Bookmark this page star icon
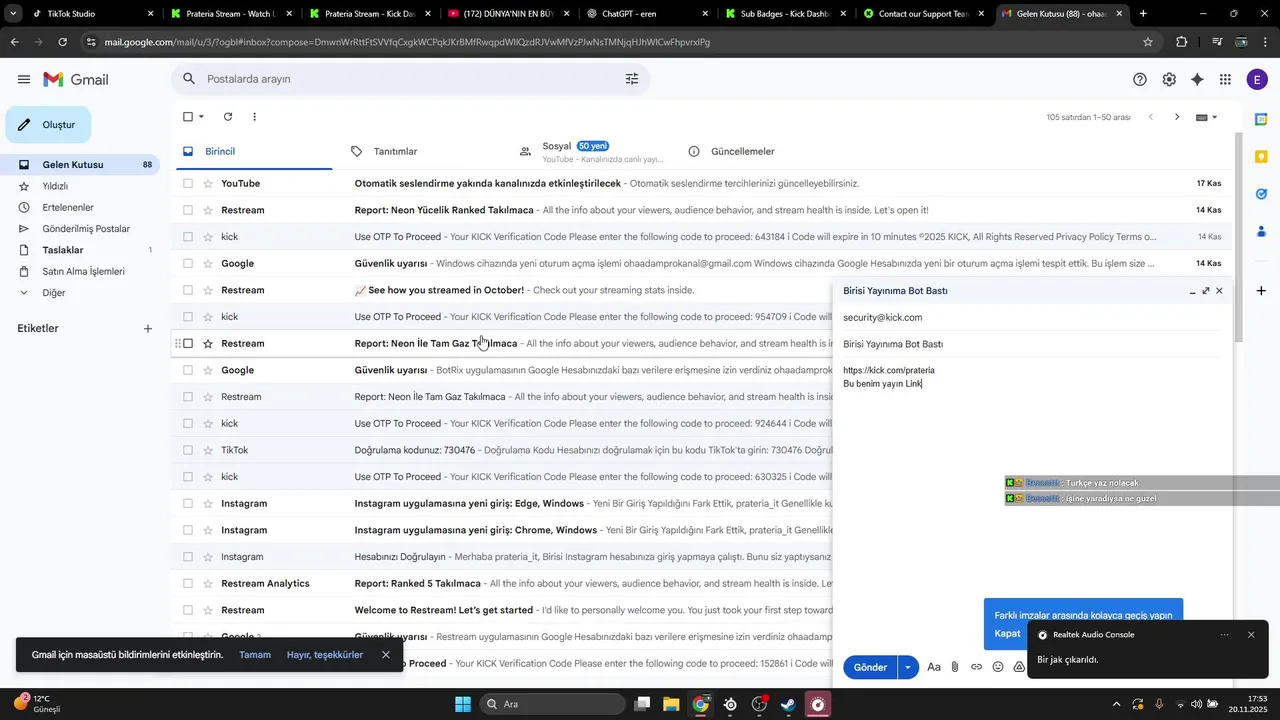This screenshot has width=1280, height=720. [1148, 42]
